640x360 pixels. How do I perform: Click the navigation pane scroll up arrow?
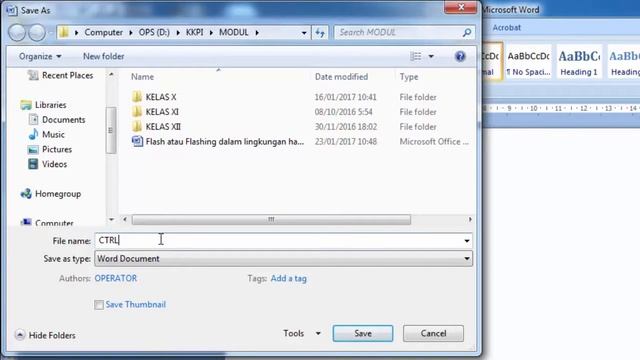[111, 75]
